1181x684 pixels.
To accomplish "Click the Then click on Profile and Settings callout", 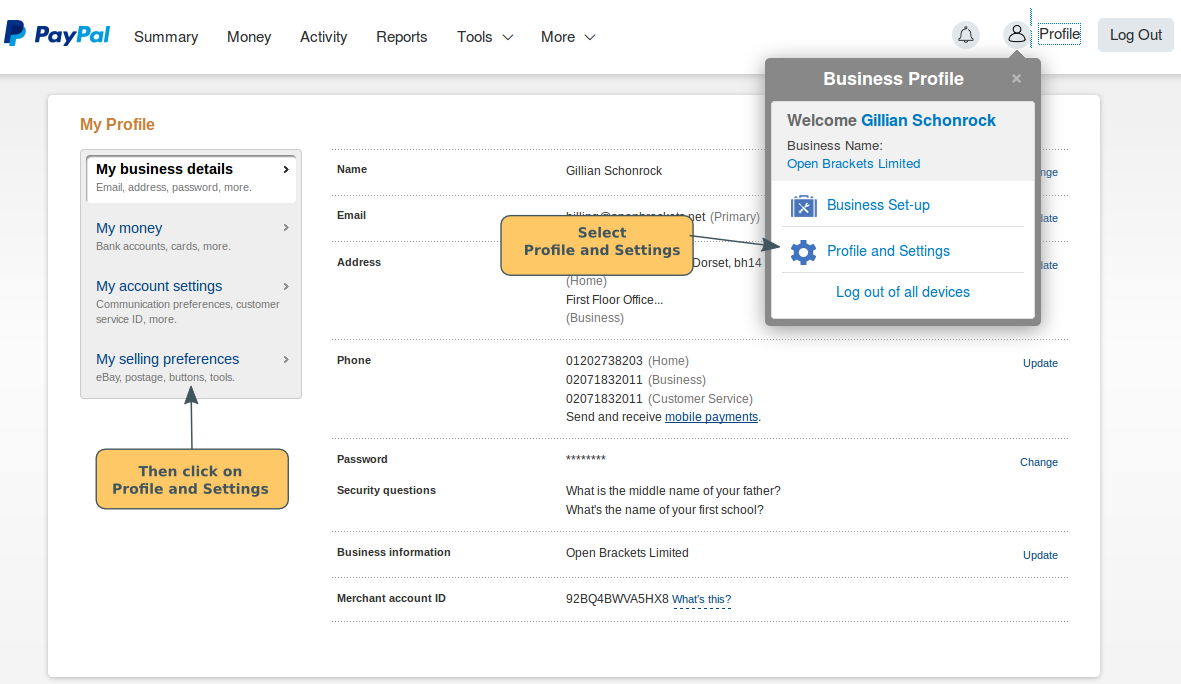I will [192, 478].
